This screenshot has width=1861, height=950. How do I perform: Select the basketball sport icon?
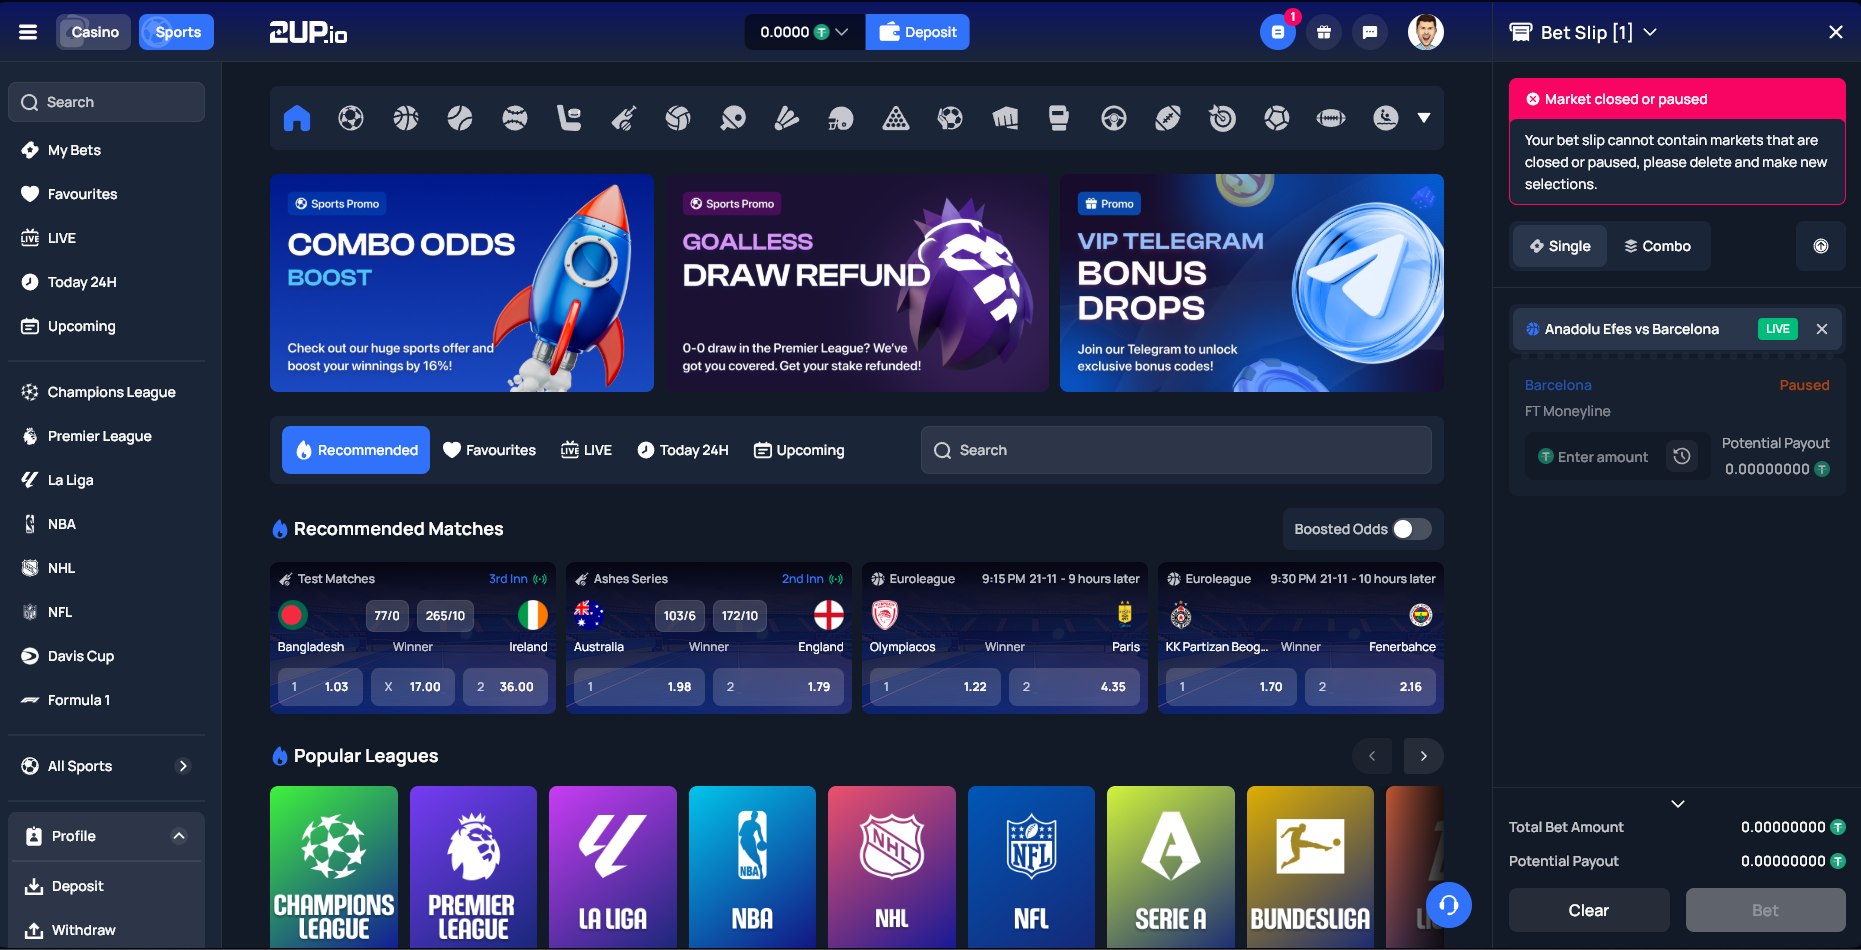point(405,118)
